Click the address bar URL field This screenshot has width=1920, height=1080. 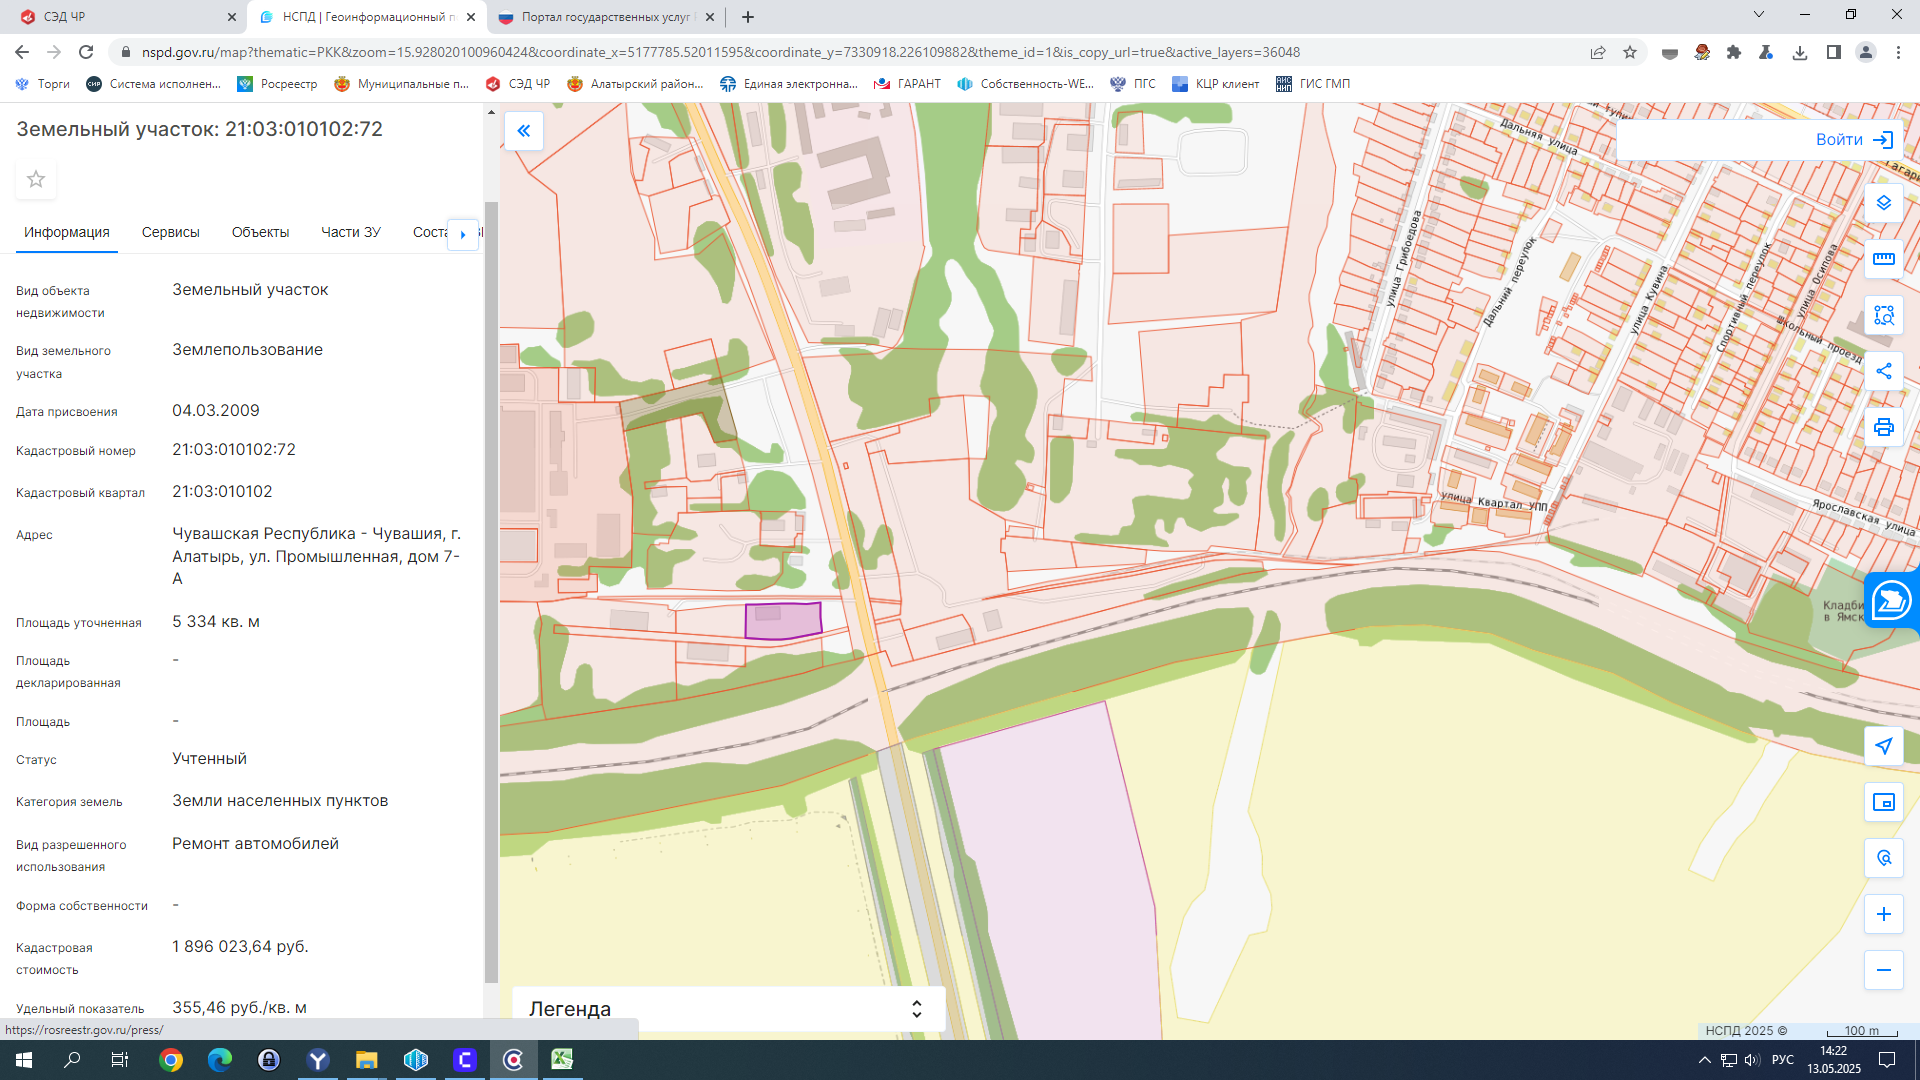pyautogui.click(x=720, y=52)
